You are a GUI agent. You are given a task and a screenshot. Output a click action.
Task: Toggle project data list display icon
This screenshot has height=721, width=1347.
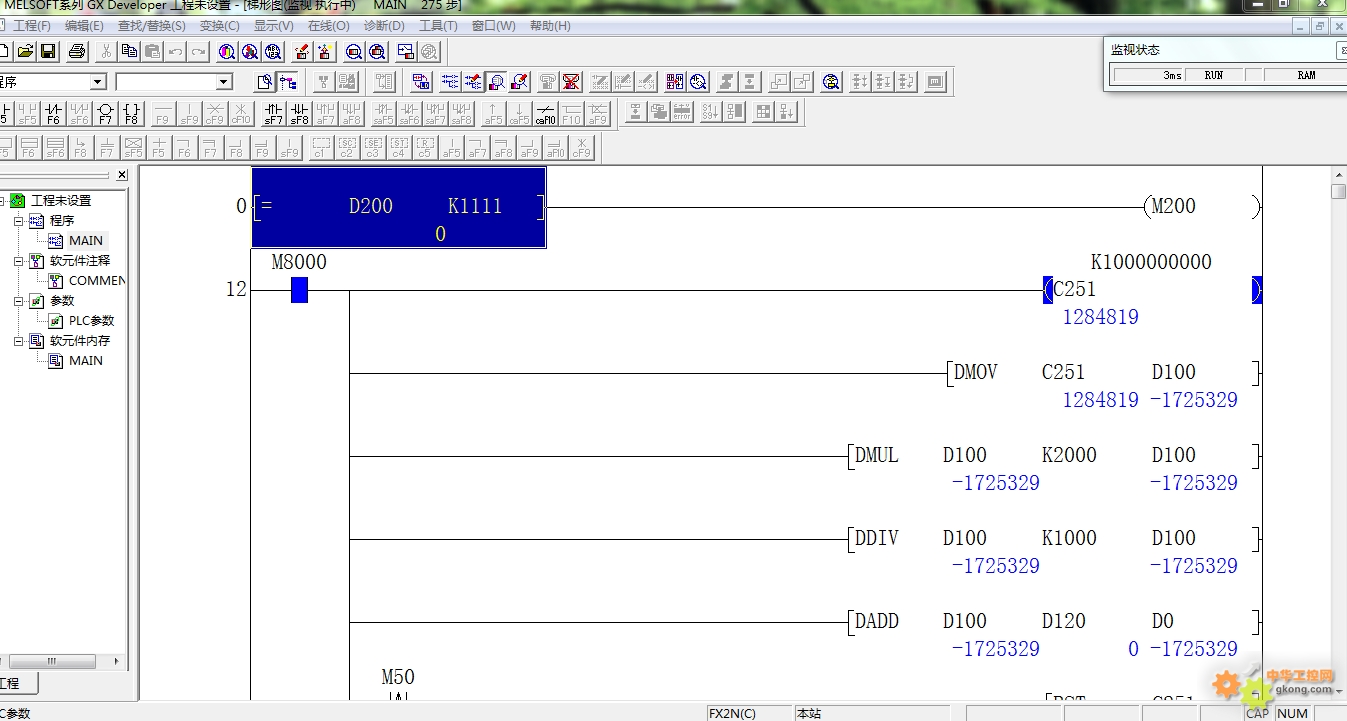click(x=288, y=82)
